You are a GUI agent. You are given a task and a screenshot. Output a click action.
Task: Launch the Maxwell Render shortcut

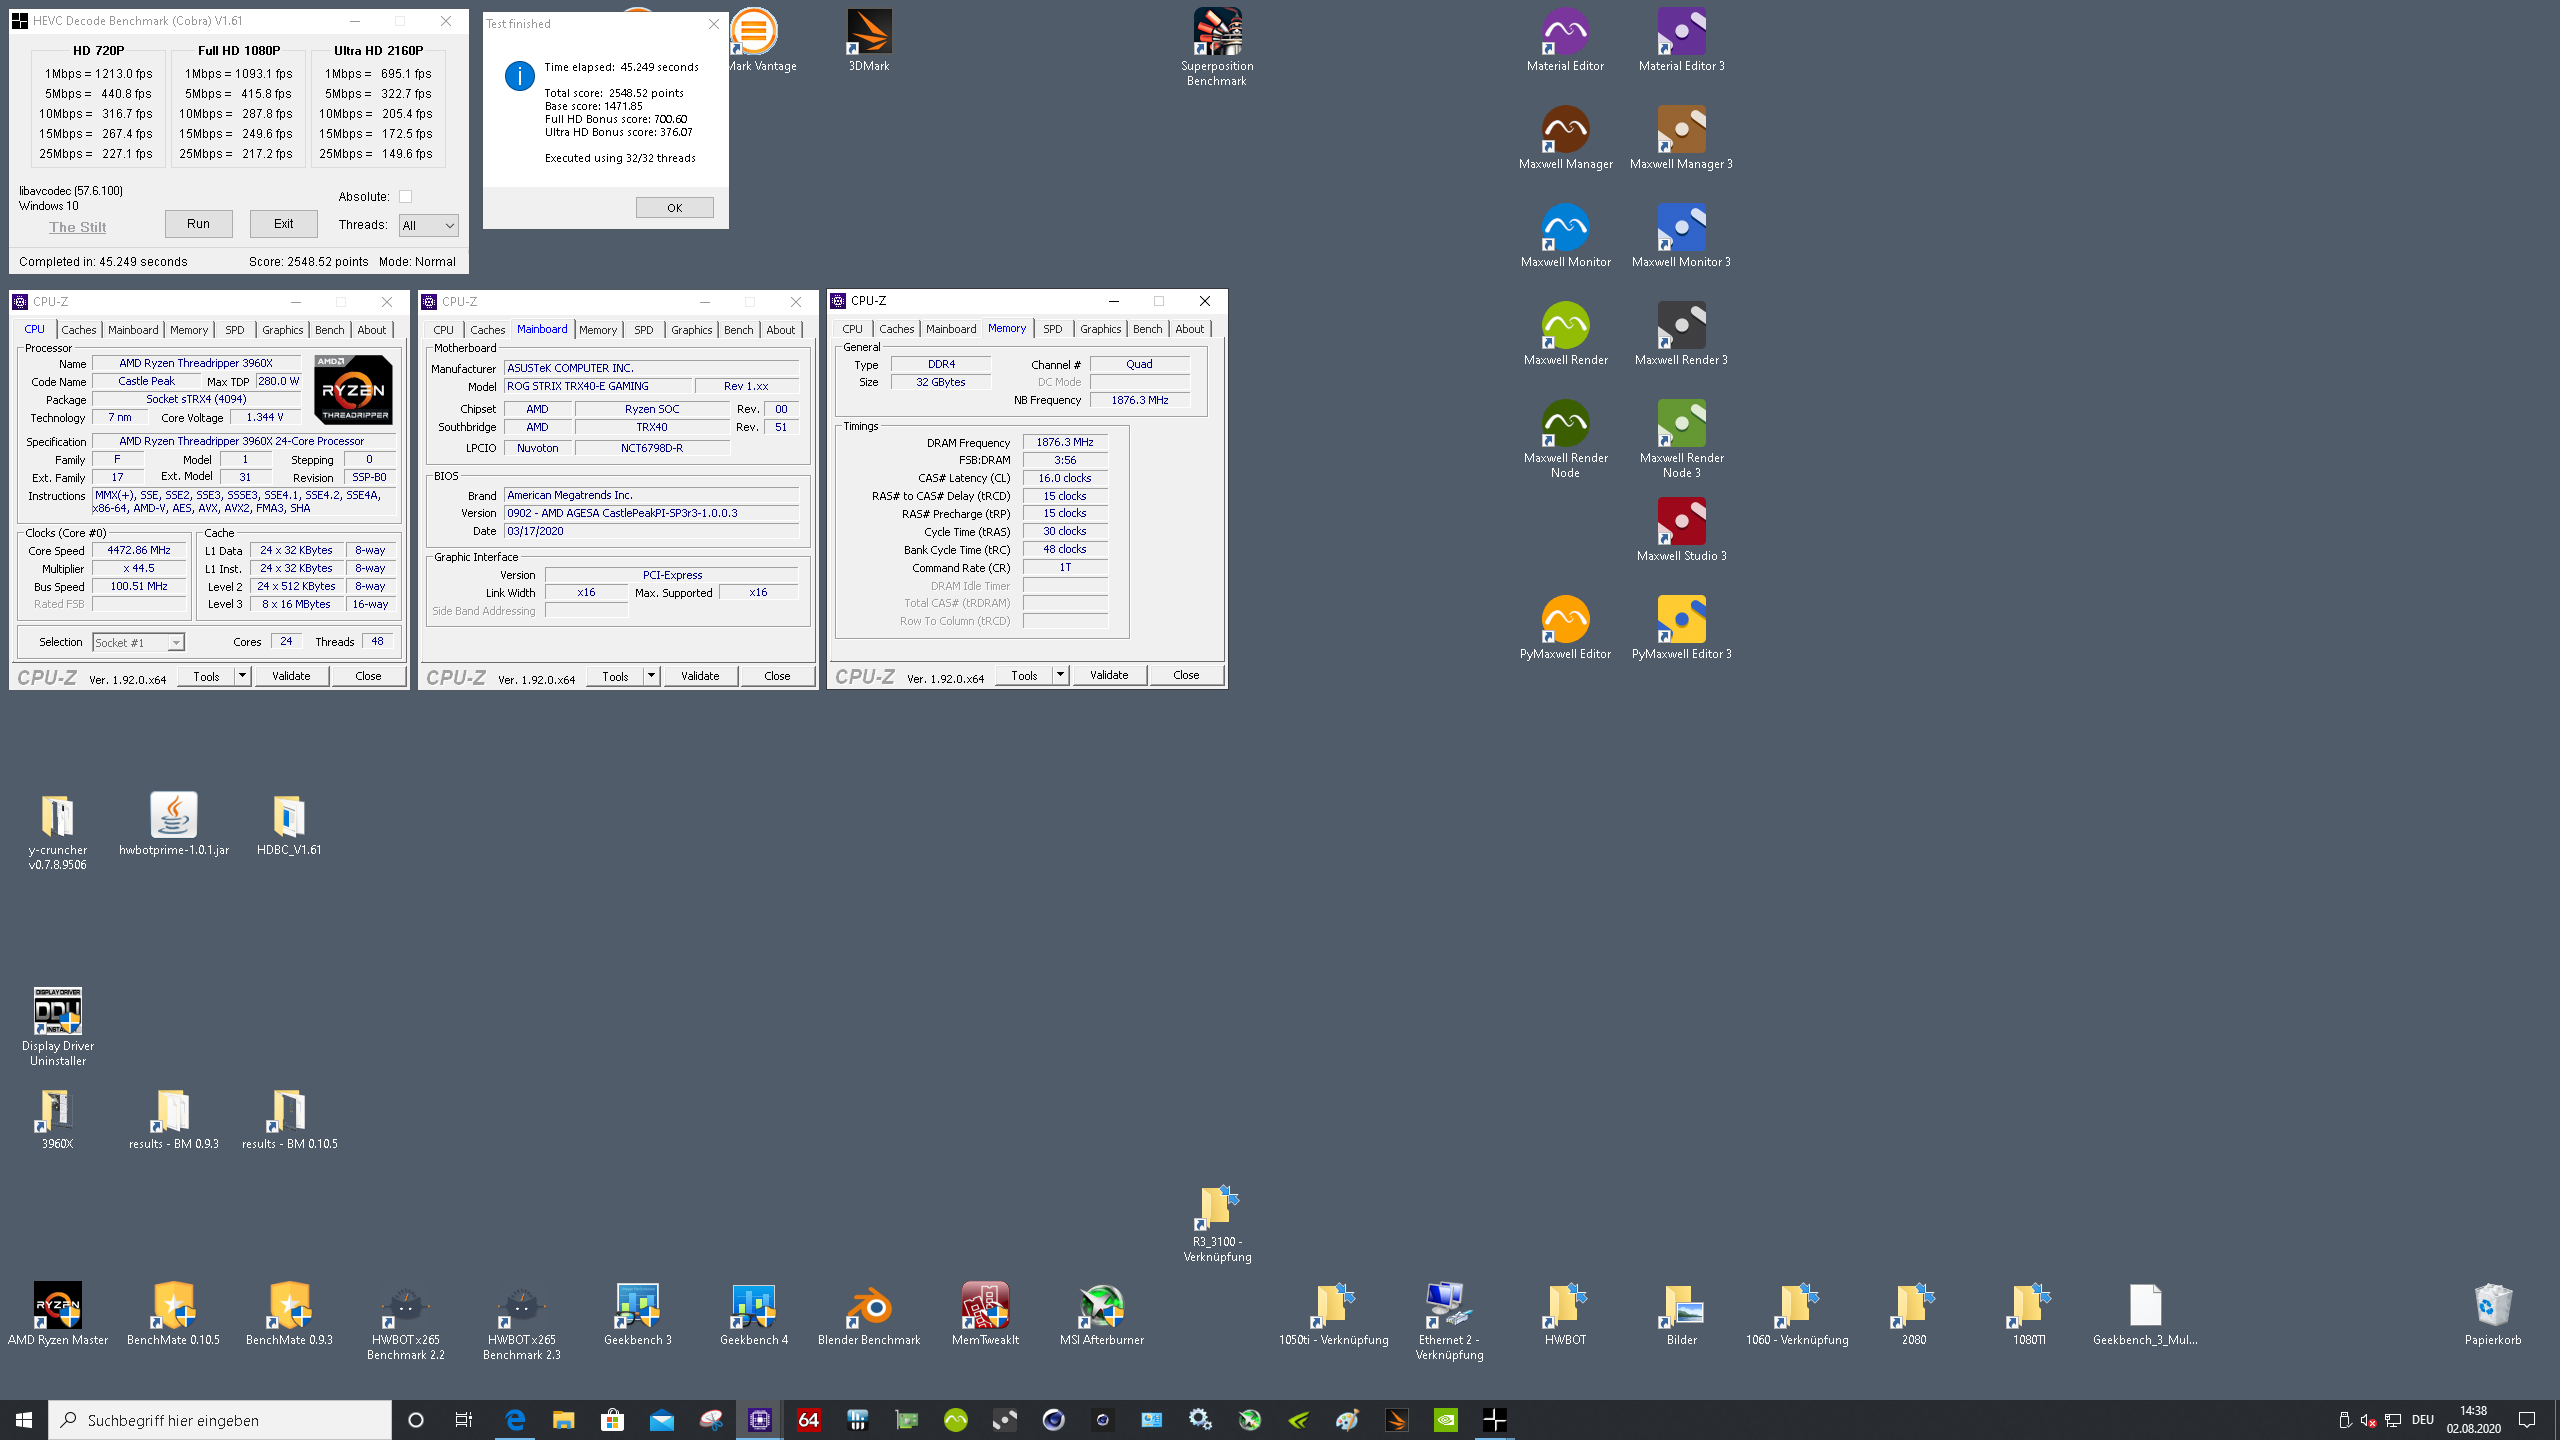click(1565, 334)
